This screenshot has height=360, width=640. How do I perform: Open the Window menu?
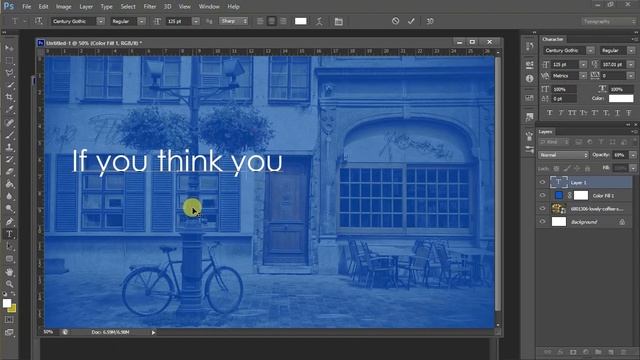(x=209, y=7)
